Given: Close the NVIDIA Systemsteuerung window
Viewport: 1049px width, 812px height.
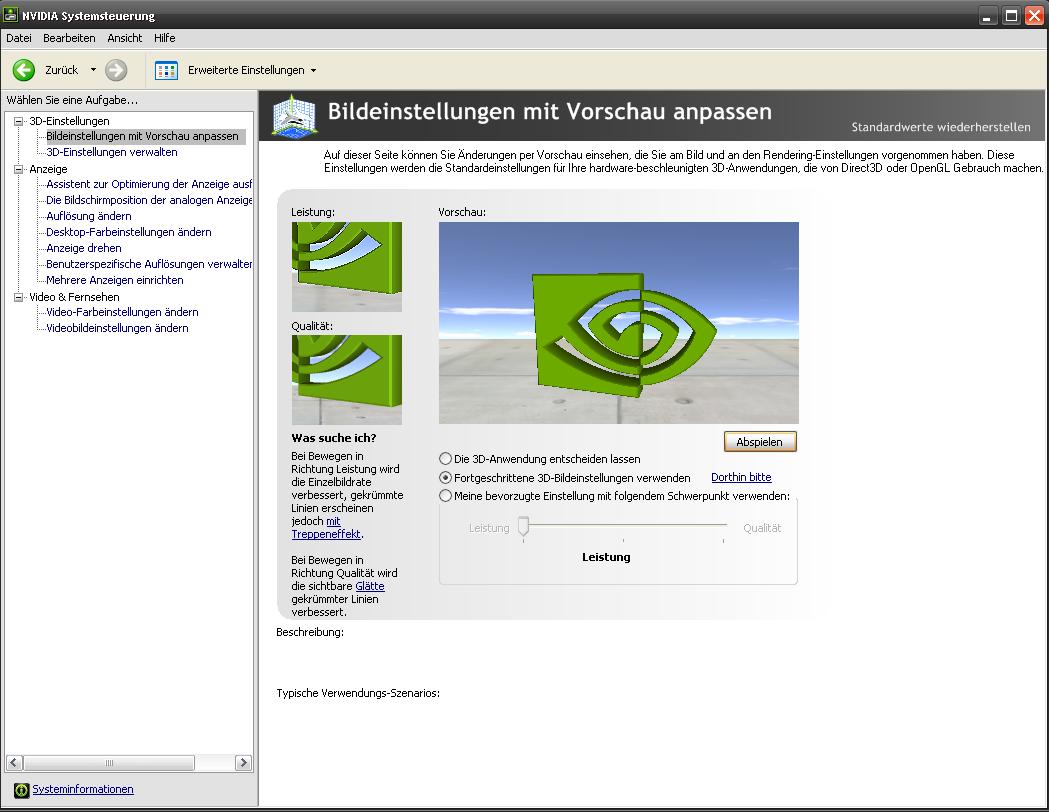Looking at the screenshot, I should (1034, 15).
